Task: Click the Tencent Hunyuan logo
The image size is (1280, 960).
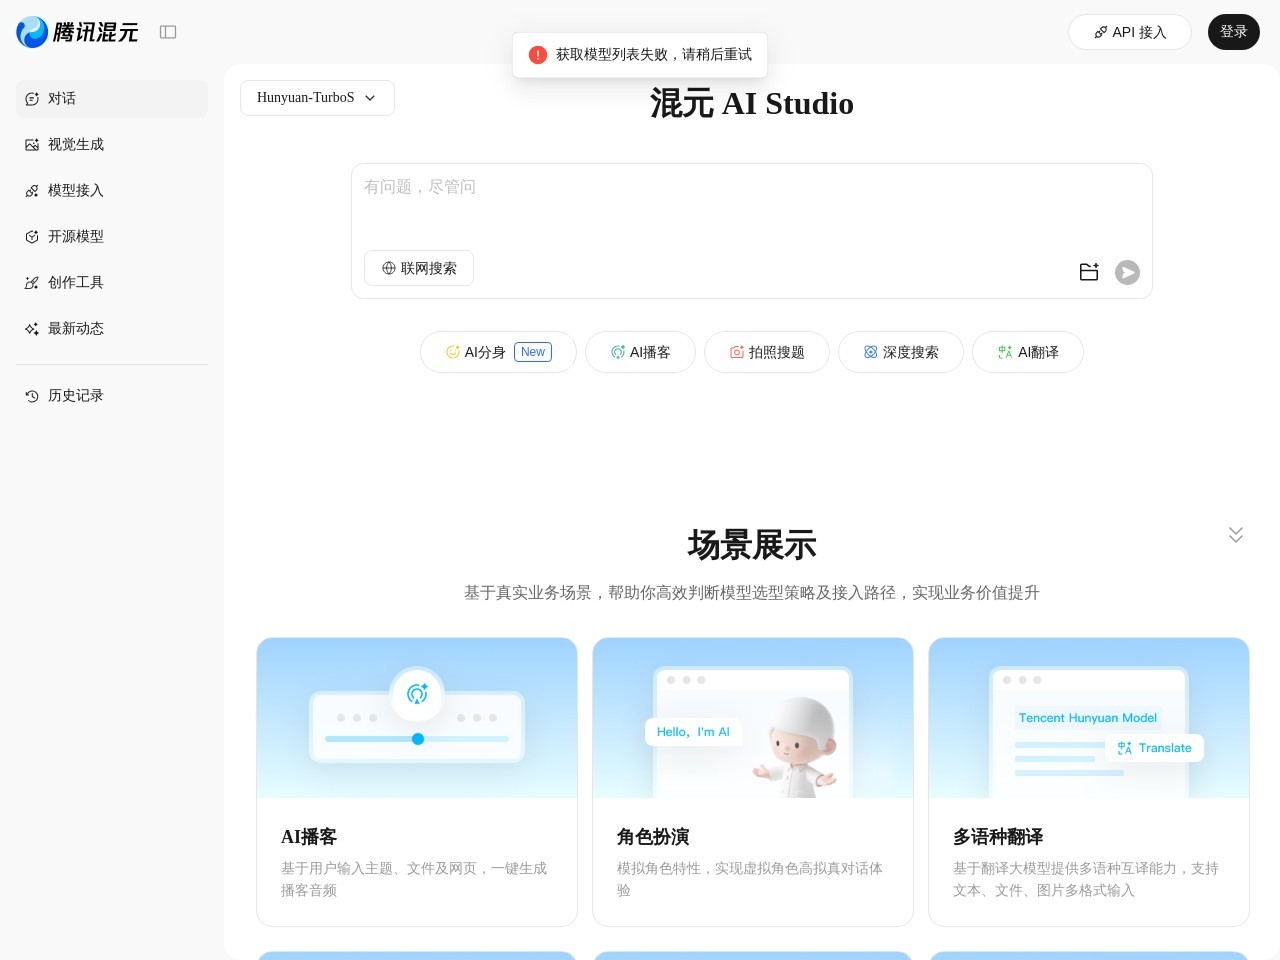Action: 77,32
